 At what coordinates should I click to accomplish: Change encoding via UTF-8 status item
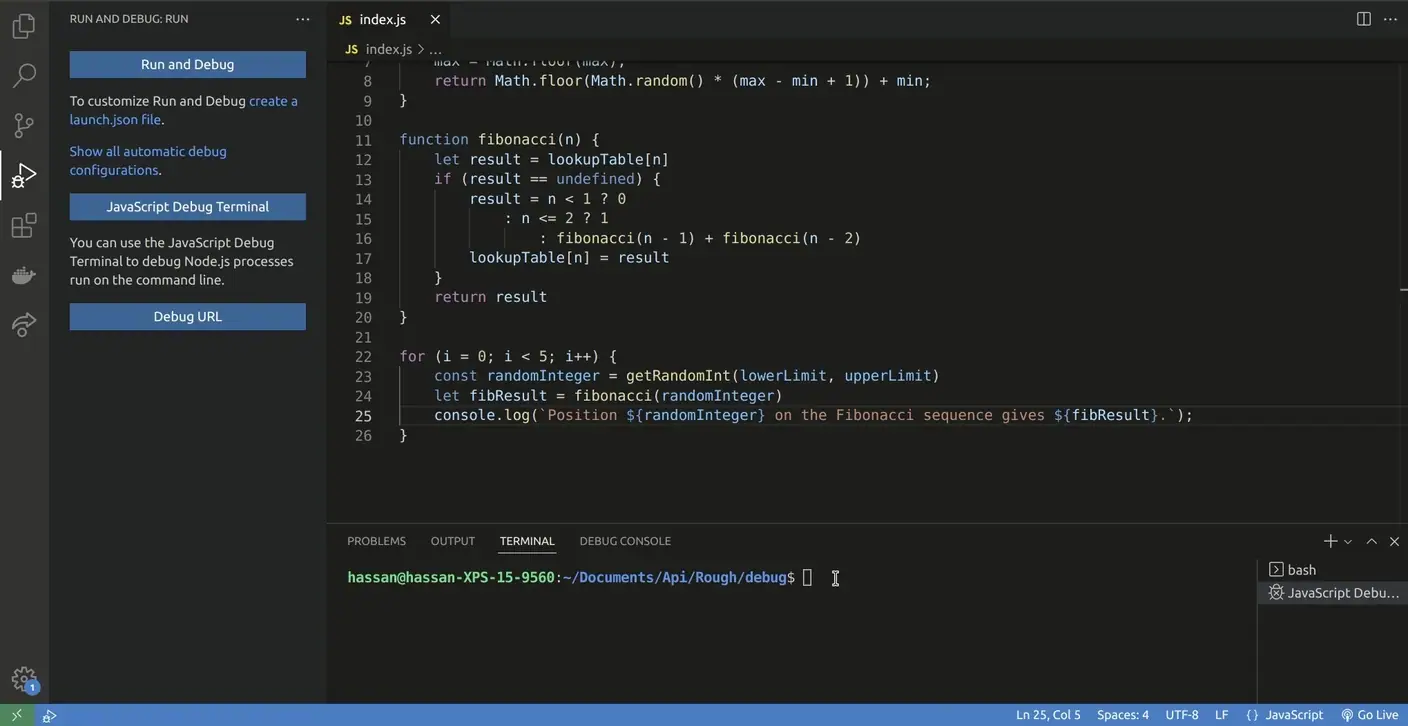pos(1182,715)
